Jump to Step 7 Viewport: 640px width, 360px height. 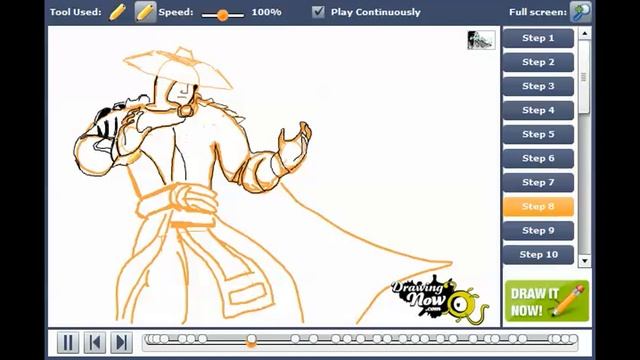(x=538, y=182)
